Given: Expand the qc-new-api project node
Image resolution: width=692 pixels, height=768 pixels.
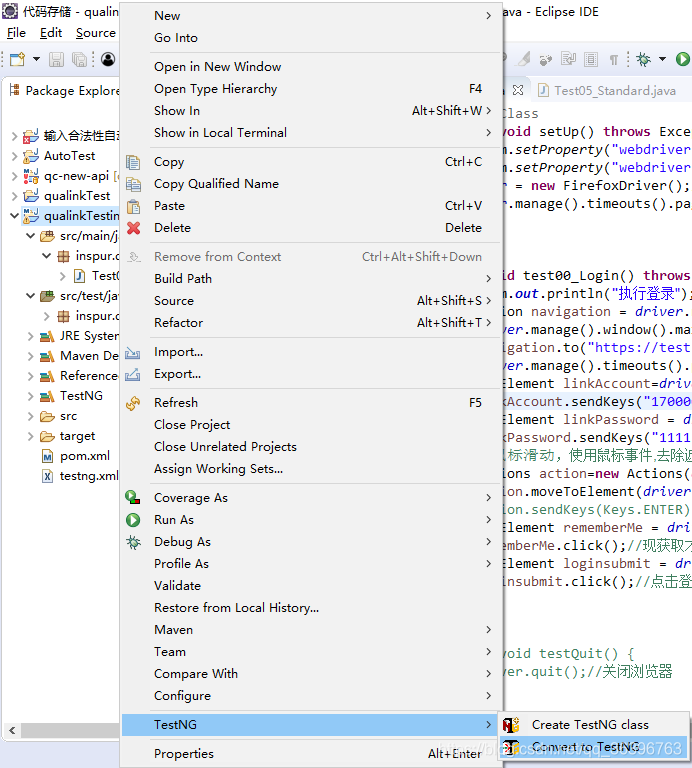Looking at the screenshot, I should coord(14,176).
